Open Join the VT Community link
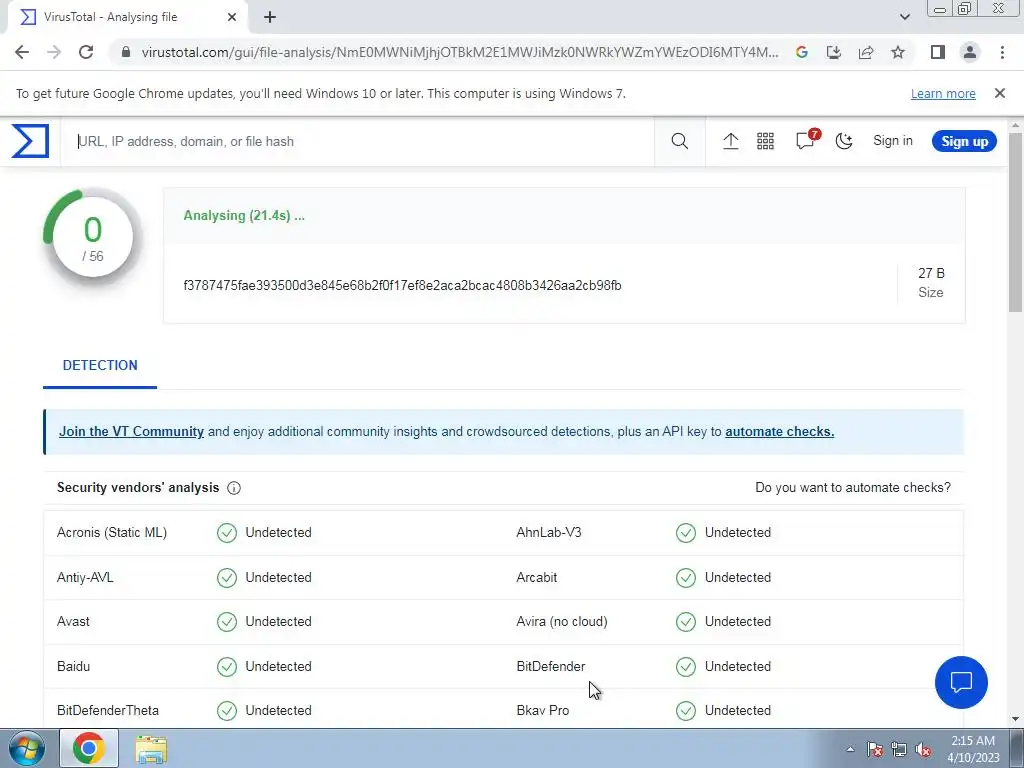Viewport: 1024px width, 768px height. (x=131, y=432)
